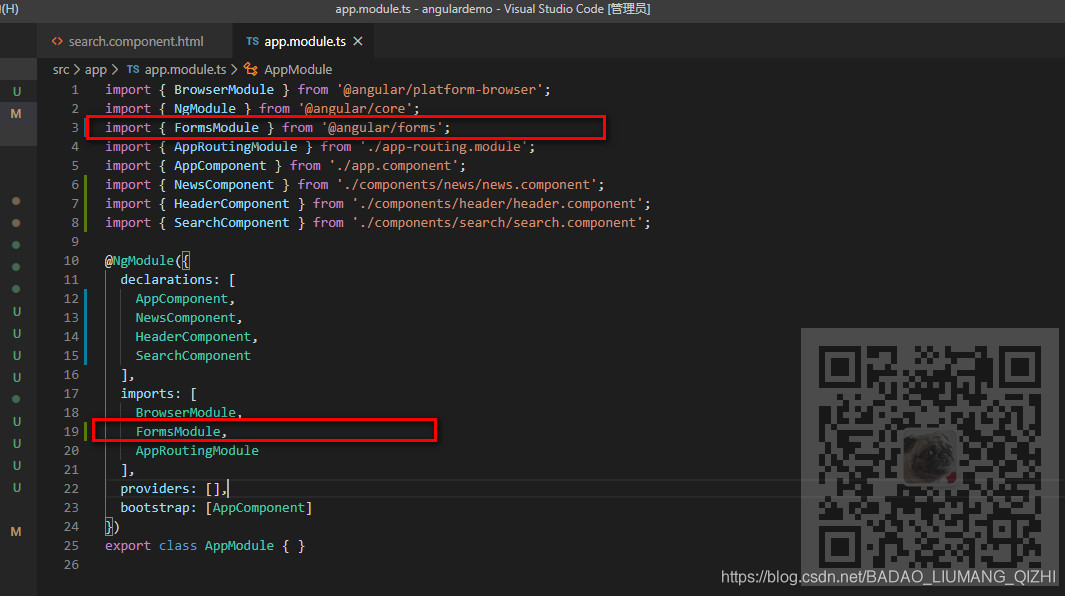Open the app breadcrumb dropdown
The height and width of the screenshot is (596, 1065).
click(95, 69)
